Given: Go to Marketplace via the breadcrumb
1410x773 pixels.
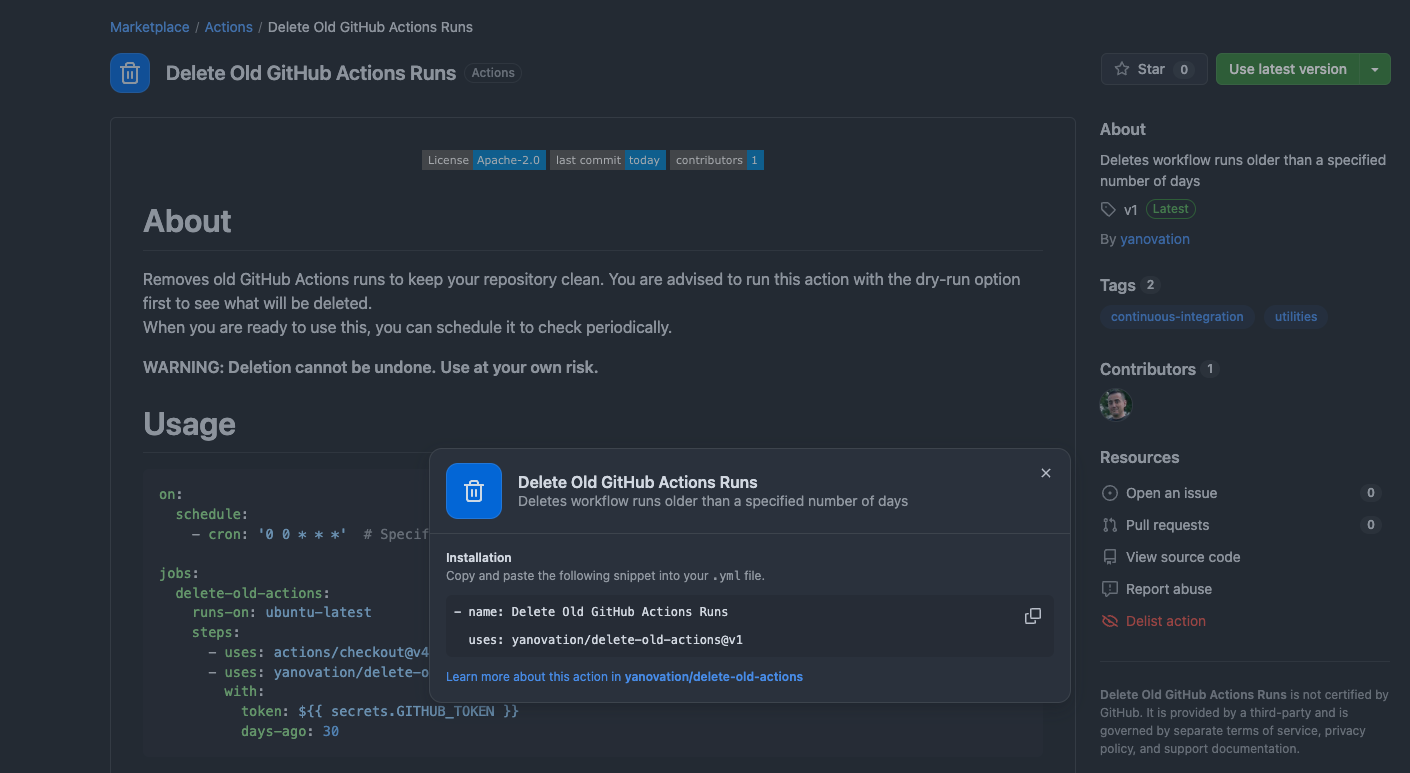Looking at the screenshot, I should click(149, 27).
